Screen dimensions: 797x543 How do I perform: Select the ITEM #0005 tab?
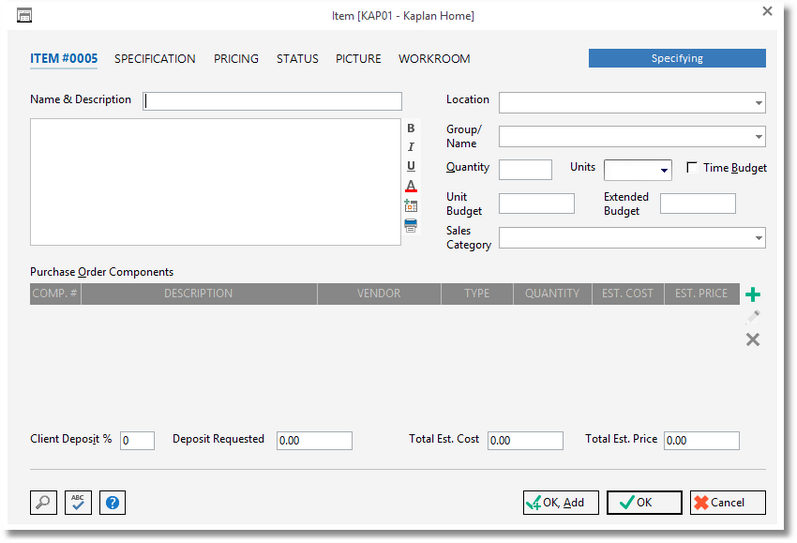[x=64, y=58]
